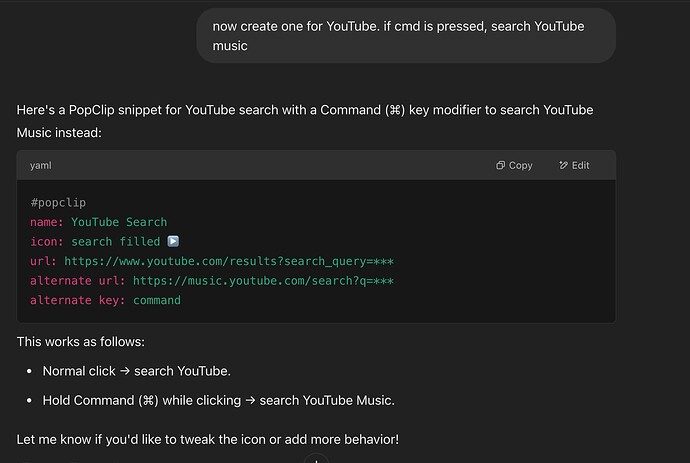Copy the yaml code block

tap(514, 165)
